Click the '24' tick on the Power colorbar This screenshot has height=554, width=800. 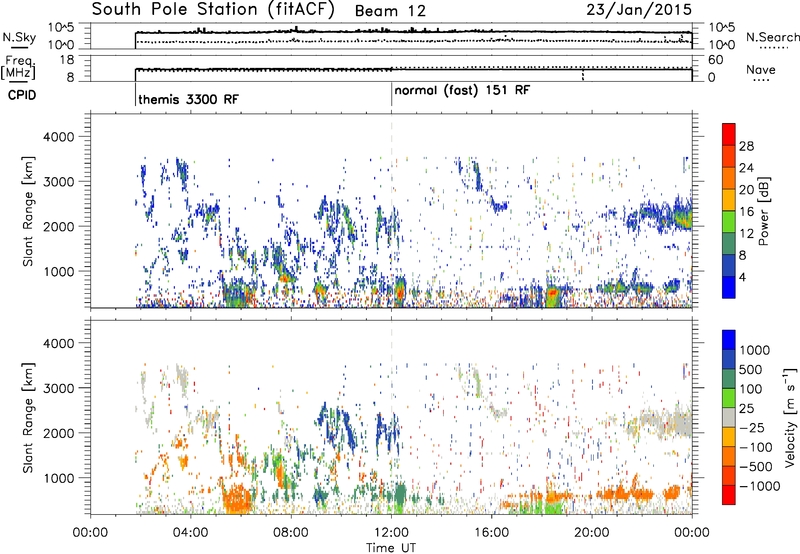[746, 168]
